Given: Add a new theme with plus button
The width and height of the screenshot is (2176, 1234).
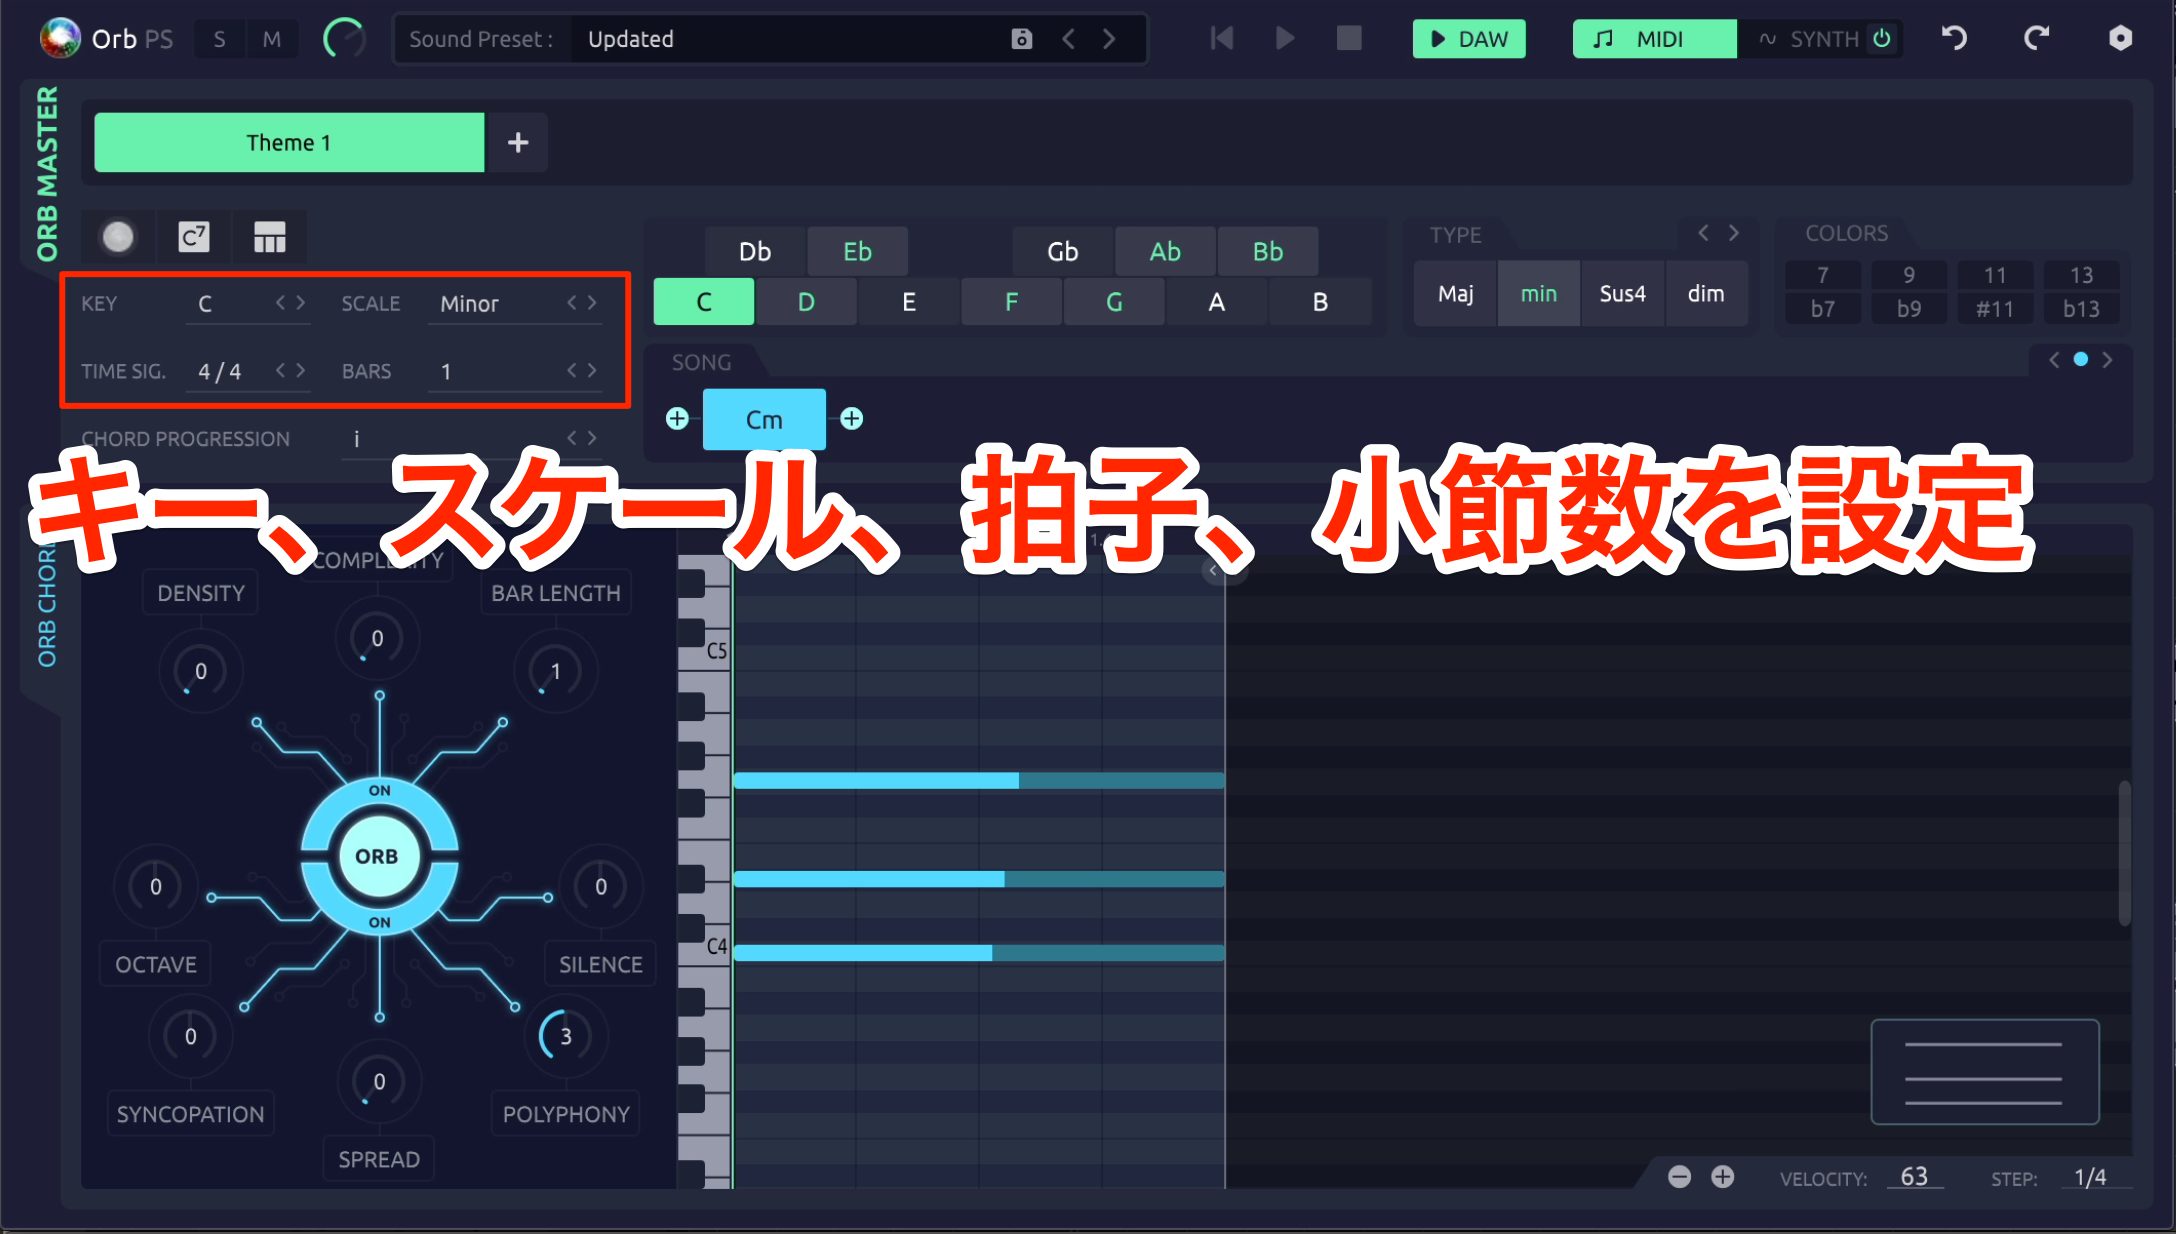Looking at the screenshot, I should (517, 142).
